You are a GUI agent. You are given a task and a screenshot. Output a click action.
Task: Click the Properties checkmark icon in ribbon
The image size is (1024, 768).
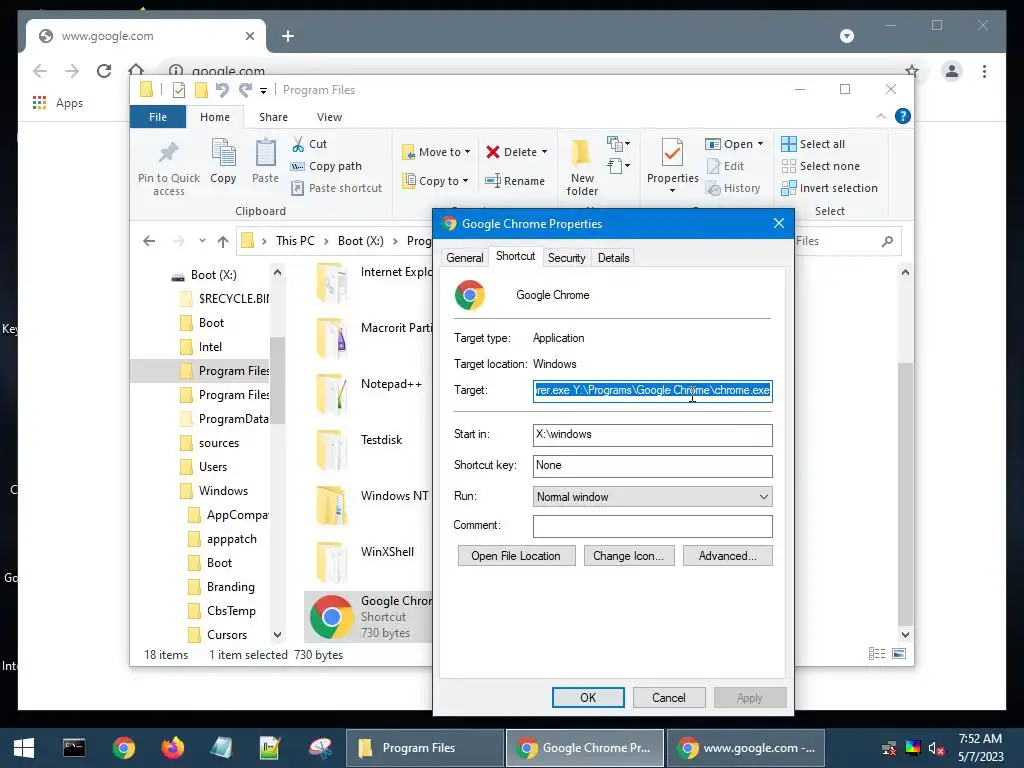click(x=672, y=152)
